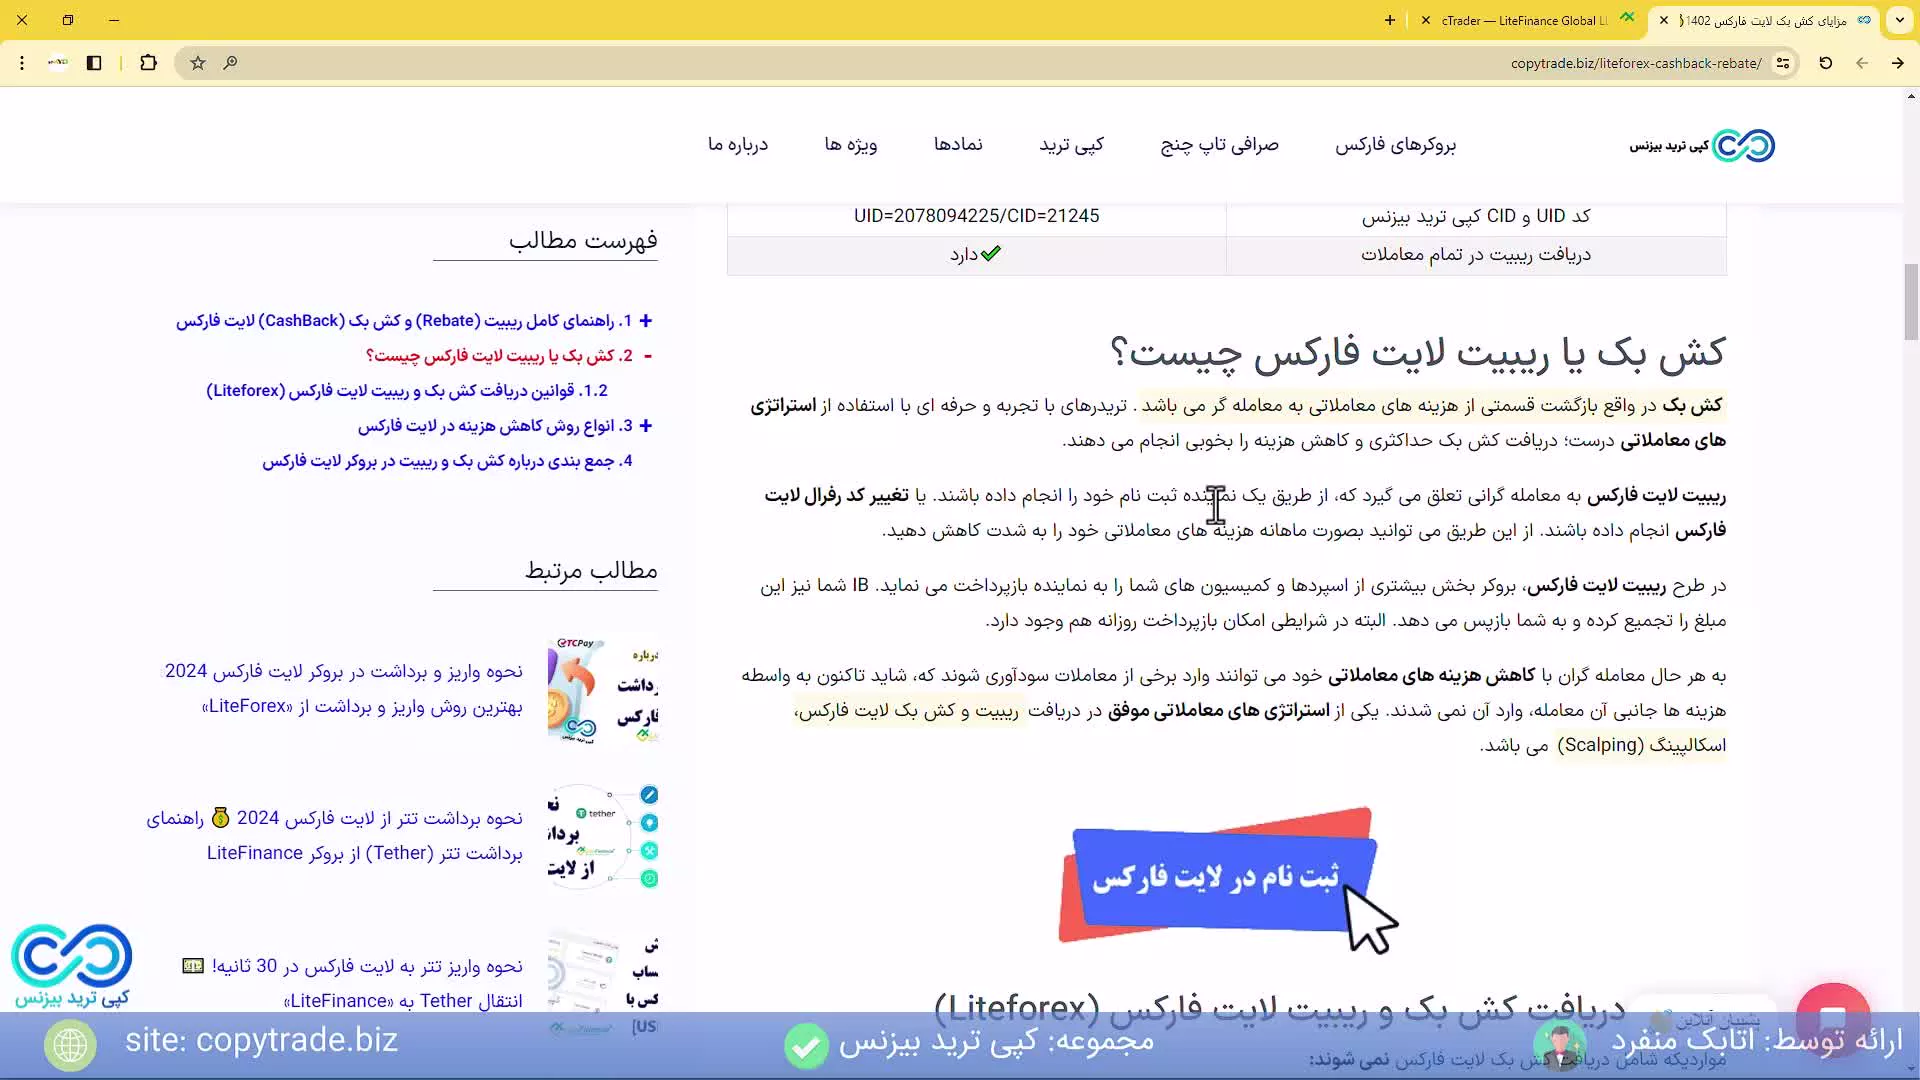Go to TOC section 2 کش بک یا ریبیت چیست

(499, 356)
